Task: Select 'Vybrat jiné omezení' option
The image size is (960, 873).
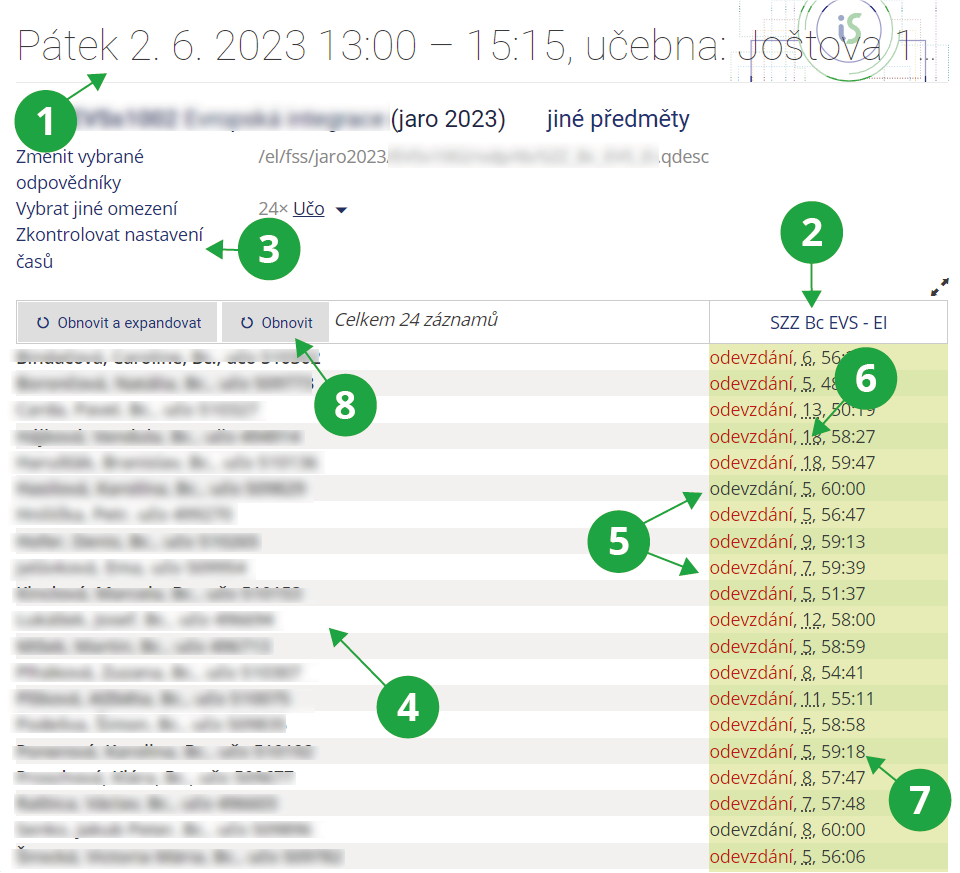Action: tap(96, 209)
